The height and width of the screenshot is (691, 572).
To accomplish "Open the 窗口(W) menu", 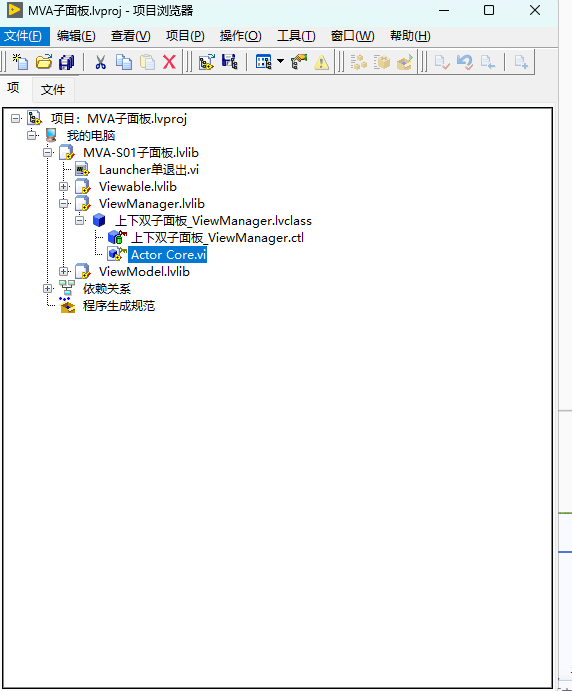I will [x=353, y=36].
